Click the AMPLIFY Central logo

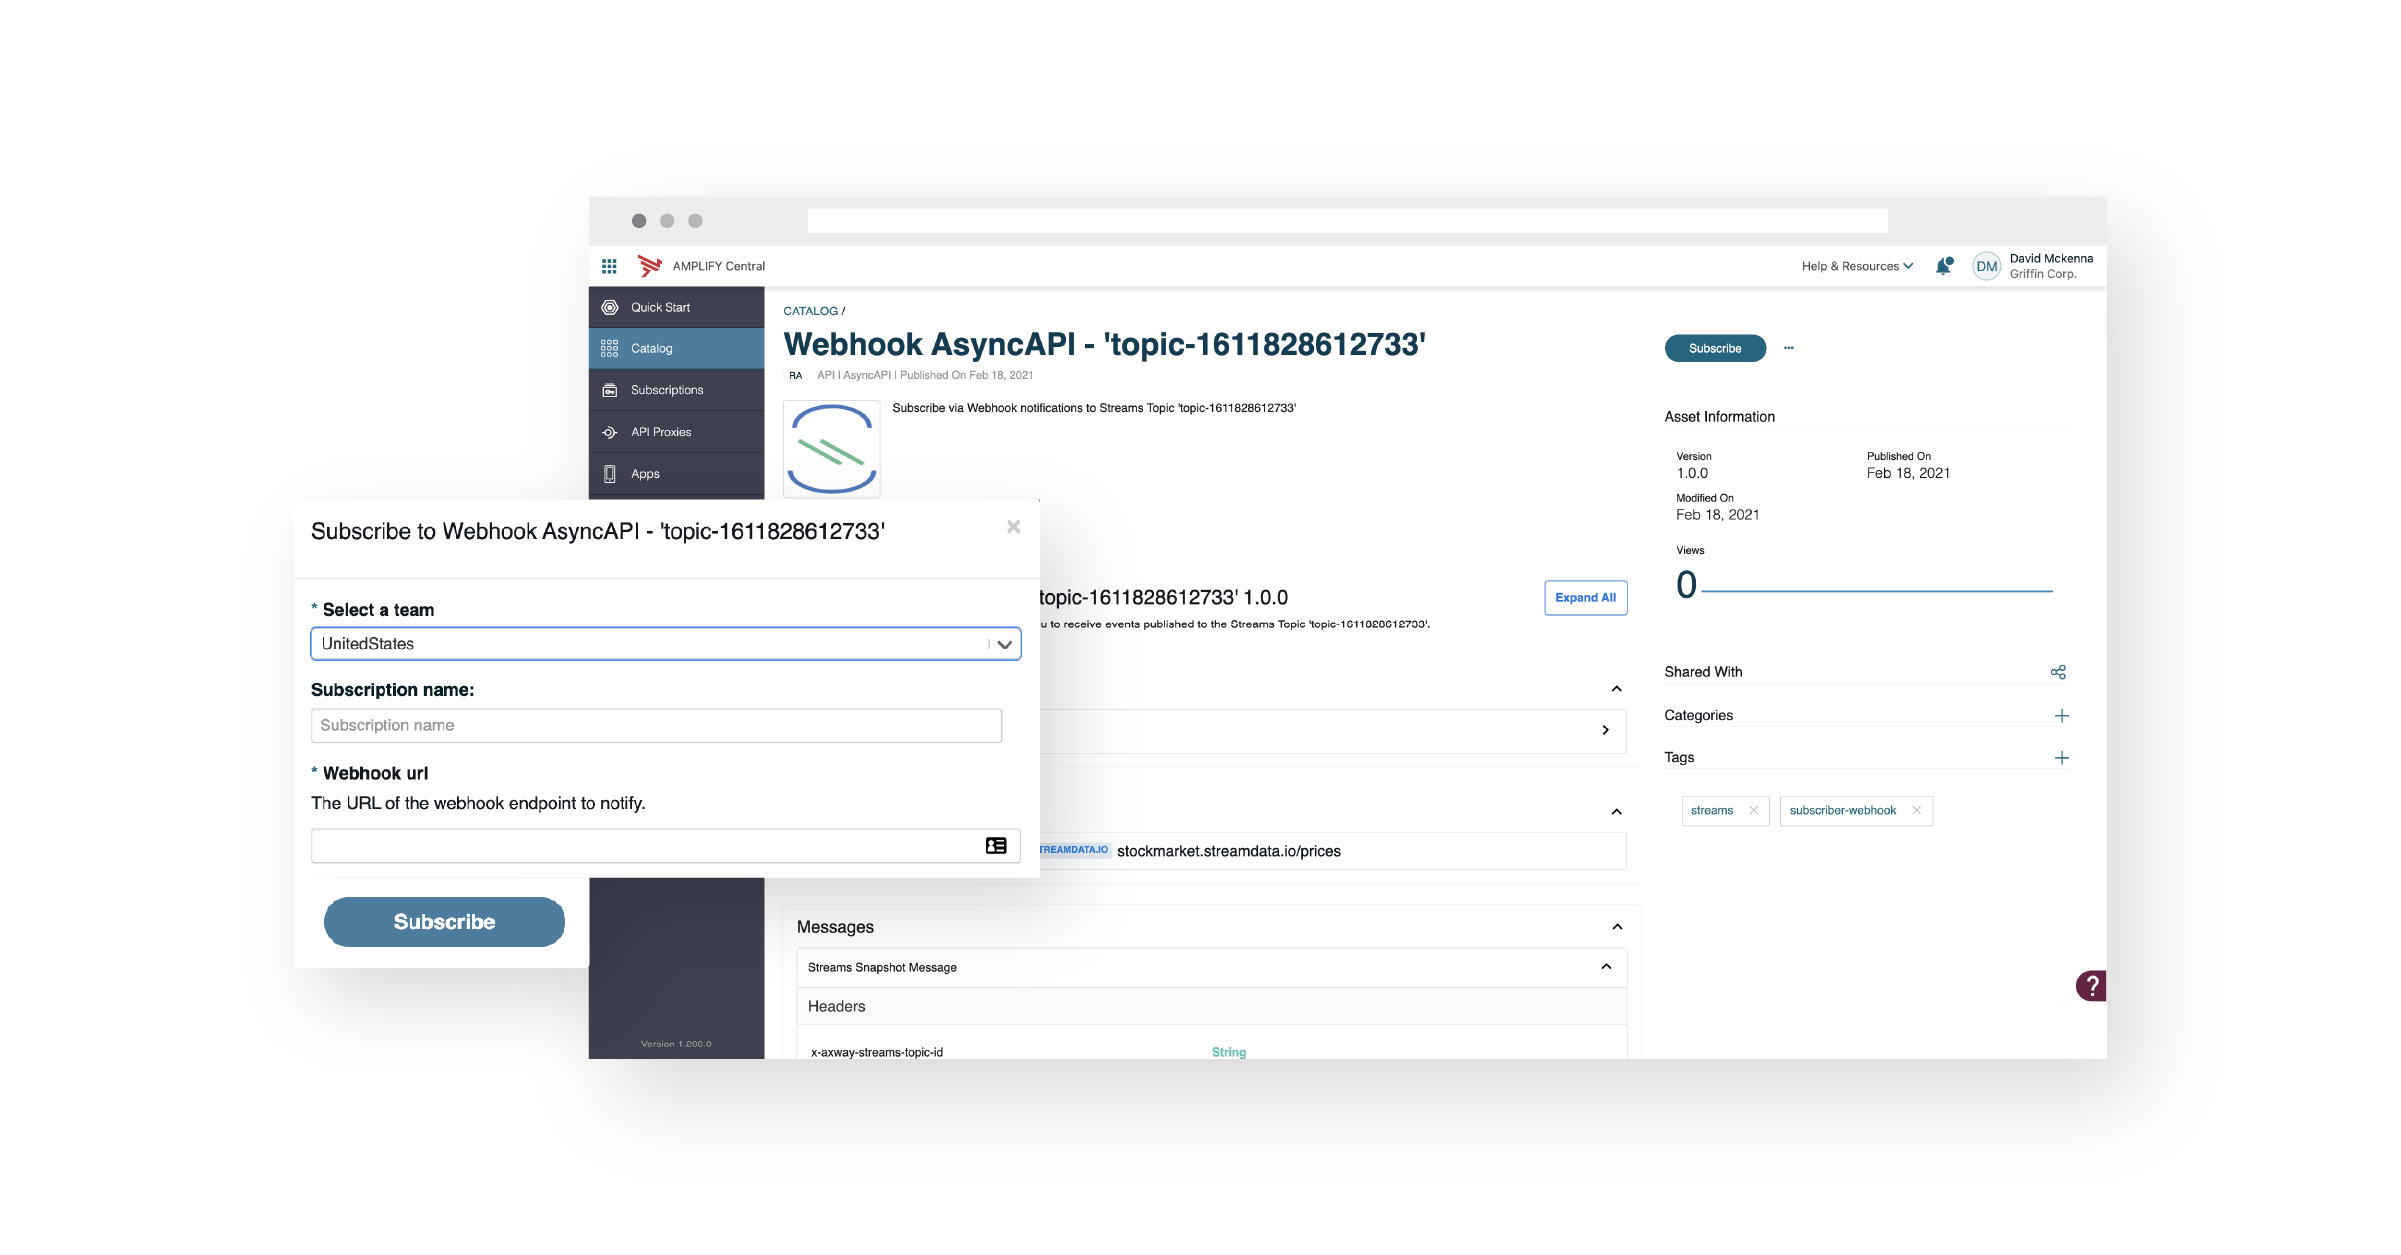coord(650,266)
